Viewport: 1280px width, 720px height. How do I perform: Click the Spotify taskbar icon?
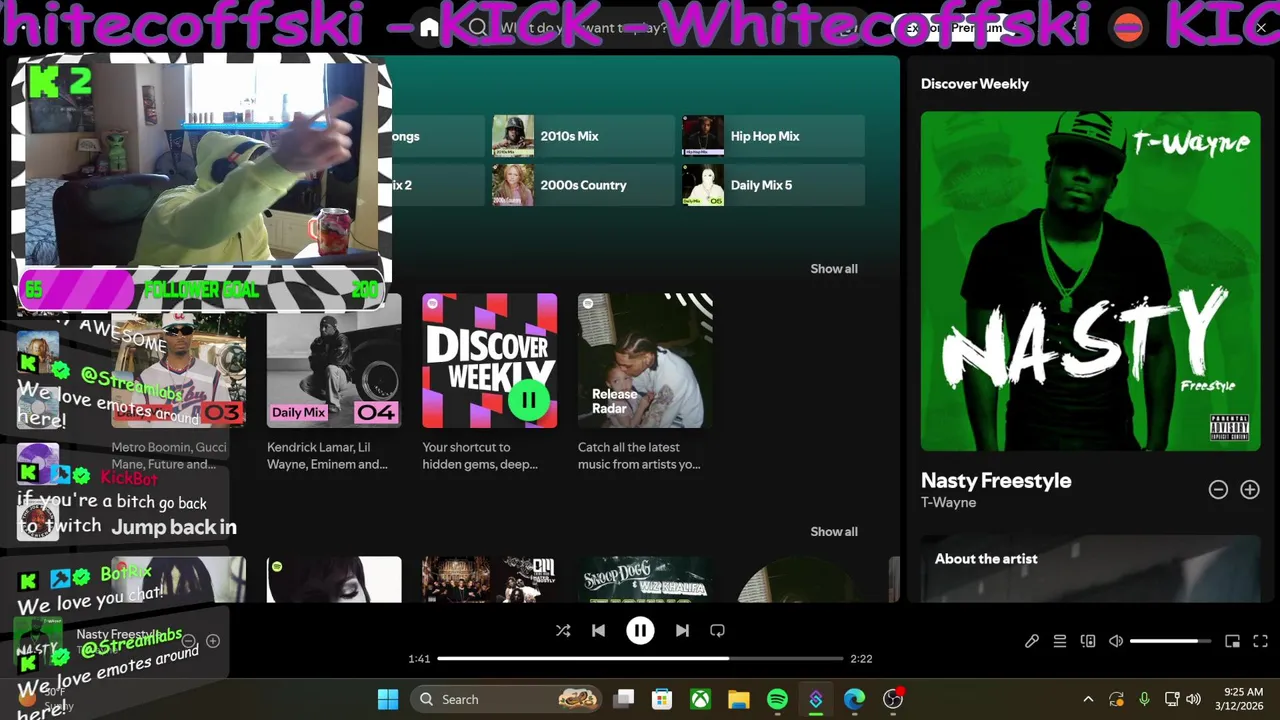coord(777,699)
